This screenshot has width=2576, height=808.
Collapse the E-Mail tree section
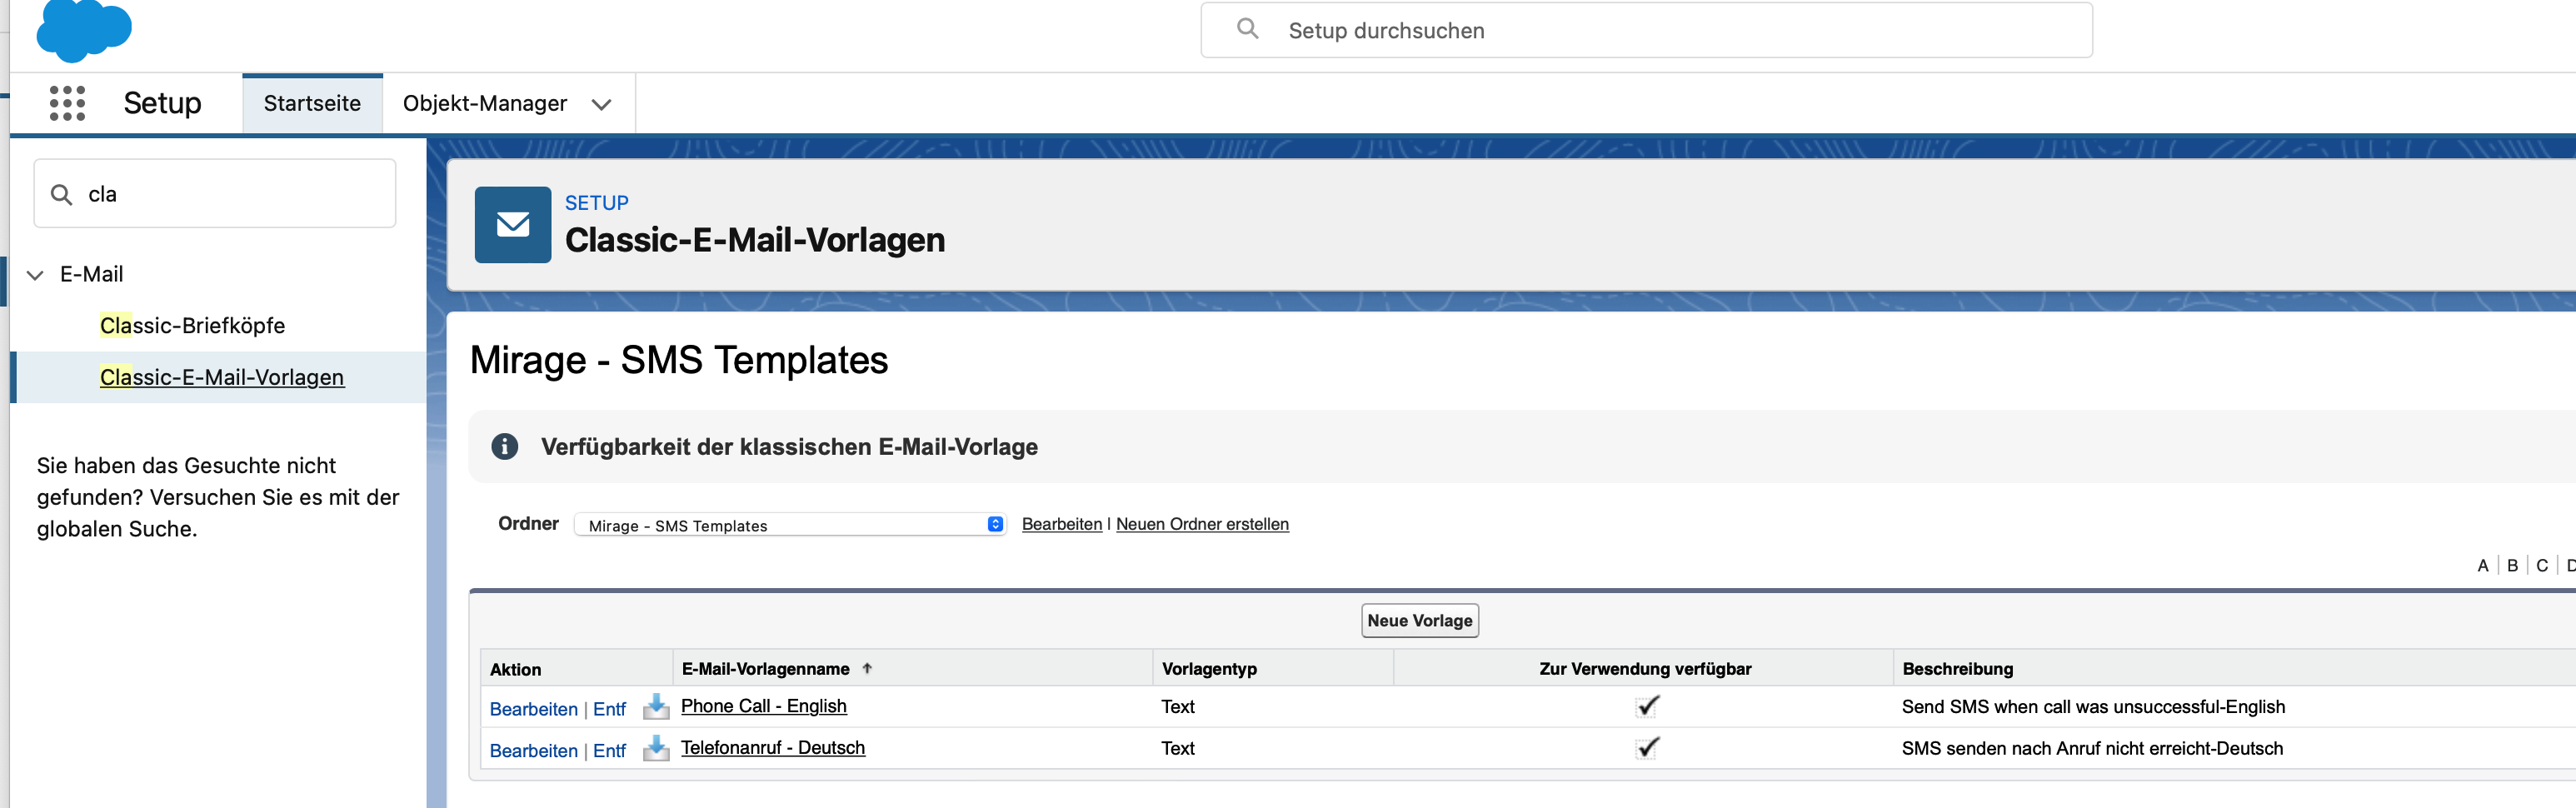click(x=35, y=274)
